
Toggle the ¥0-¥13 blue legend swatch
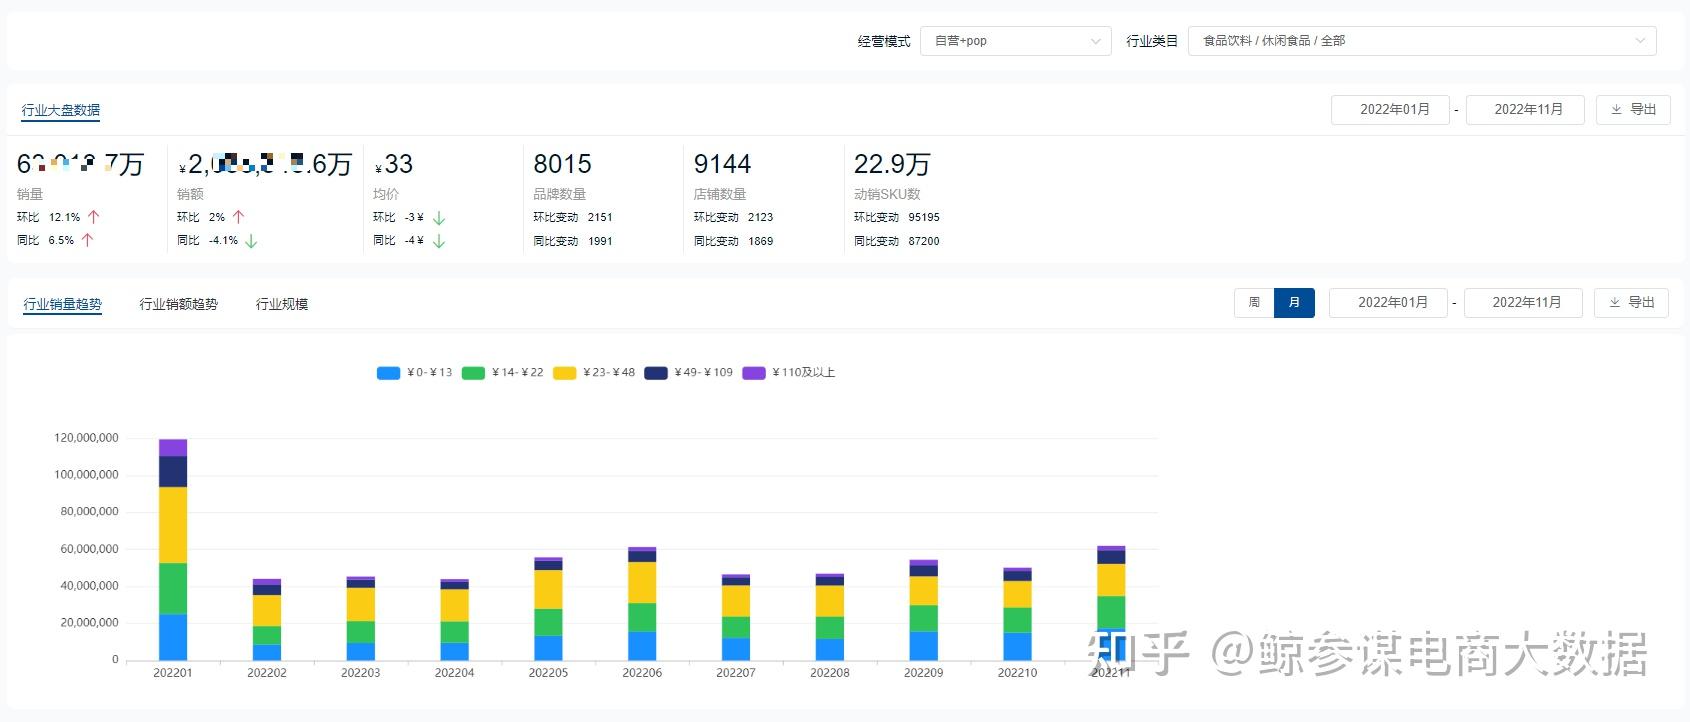coord(388,373)
